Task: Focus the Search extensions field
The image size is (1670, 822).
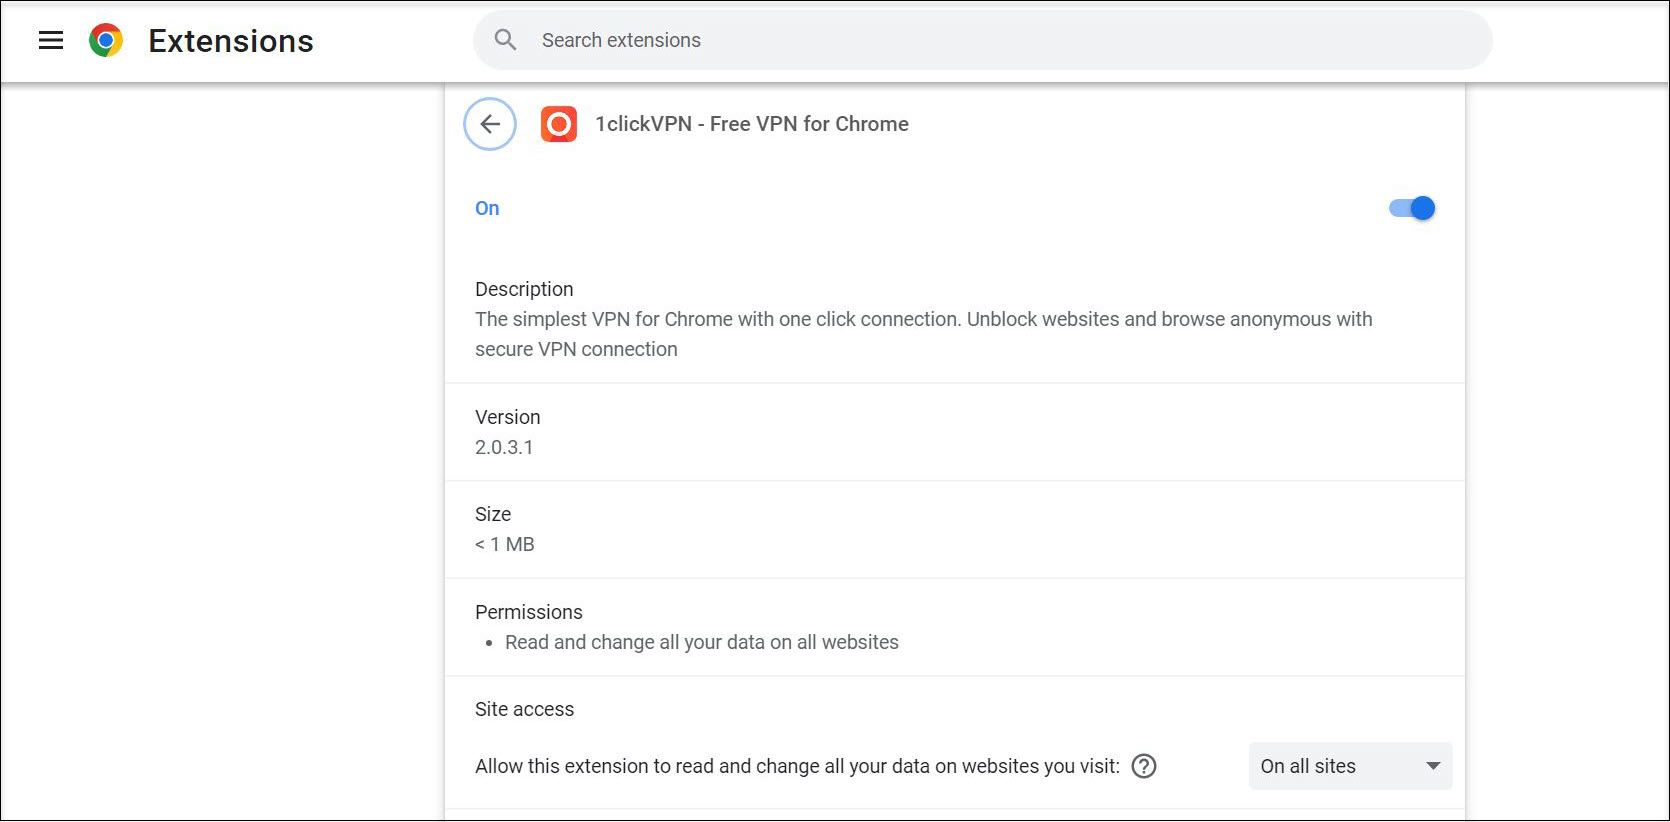Action: [983, 40]
